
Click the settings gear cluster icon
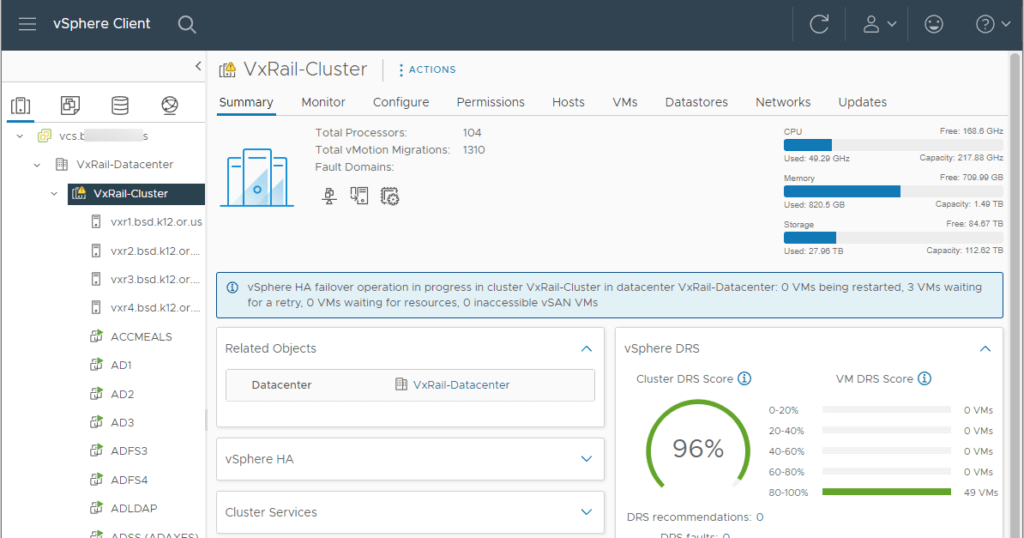[390, 197]
